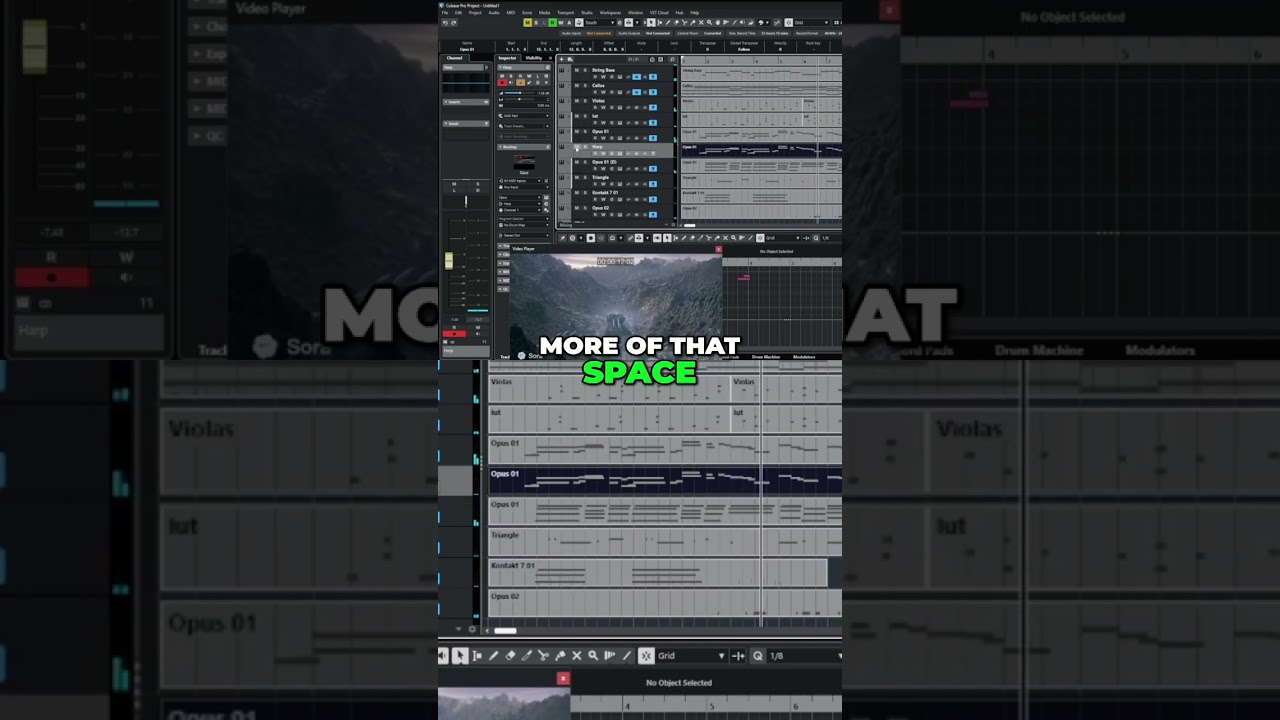Click the Redo arrow in the top toolbar
This screenshot has height=720, width=1280.
[x=453, y=23]
